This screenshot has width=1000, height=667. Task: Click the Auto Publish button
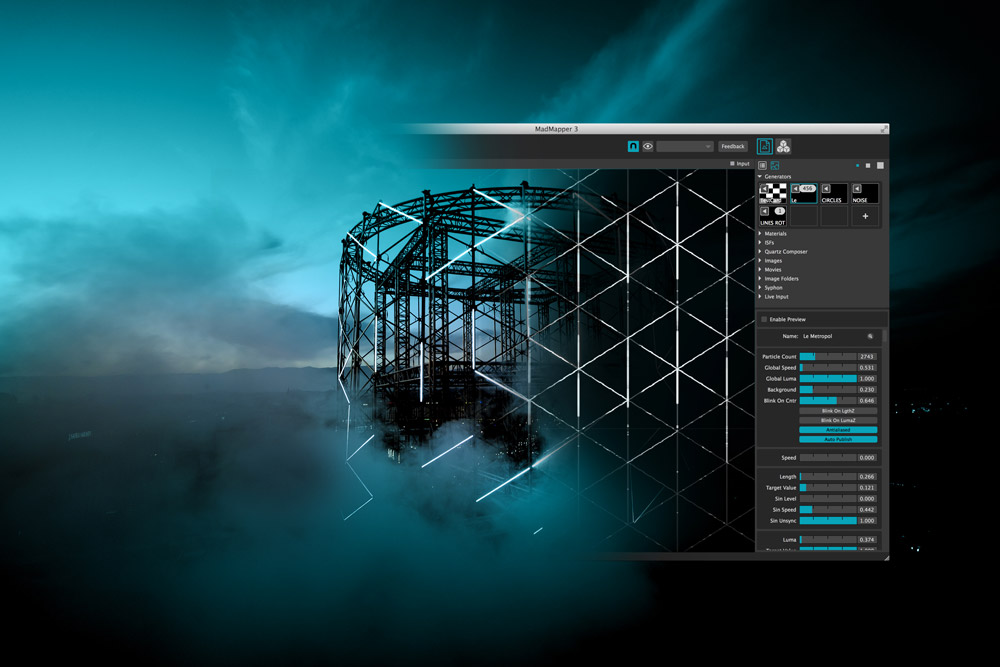coord(837,439)
